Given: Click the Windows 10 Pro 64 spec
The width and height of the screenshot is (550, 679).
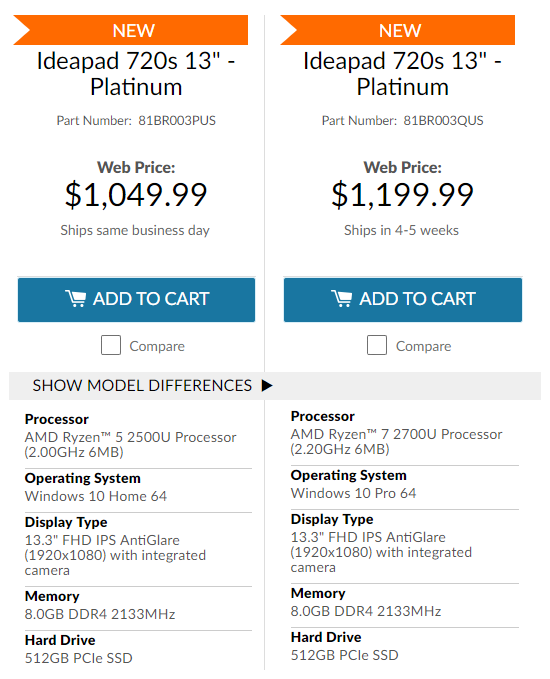Looking at the screenshot, I should [x=353, y=493].
